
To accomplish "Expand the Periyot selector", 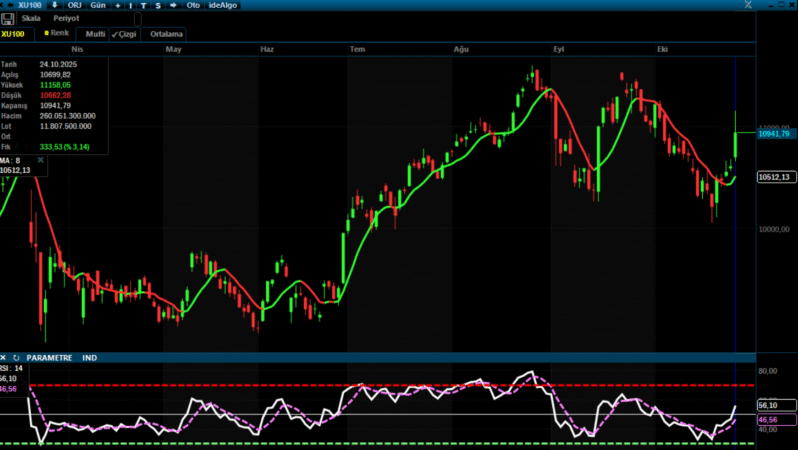I will pos(66,19).
